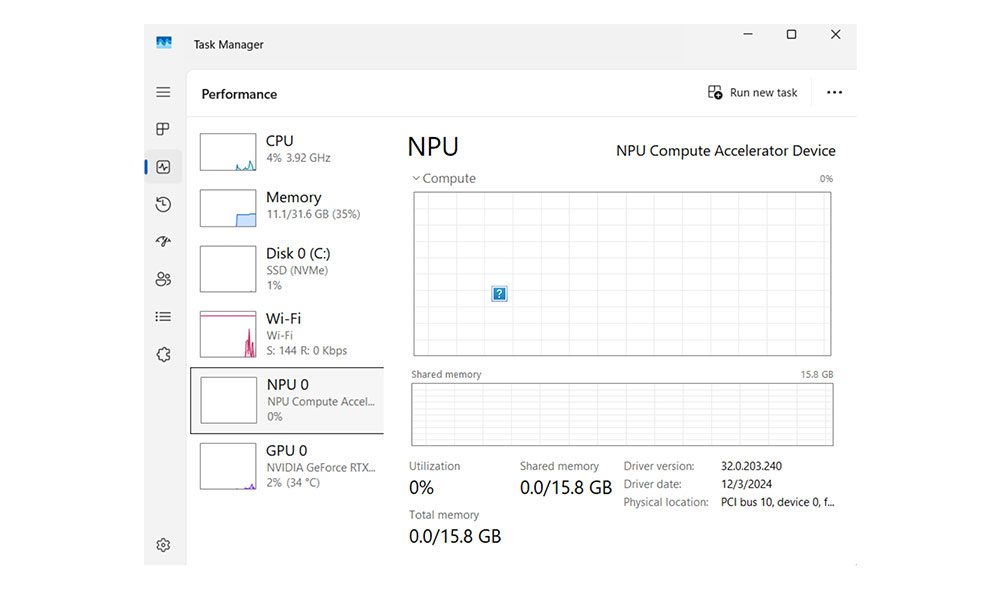Open the Details list icon

(163, 317)
